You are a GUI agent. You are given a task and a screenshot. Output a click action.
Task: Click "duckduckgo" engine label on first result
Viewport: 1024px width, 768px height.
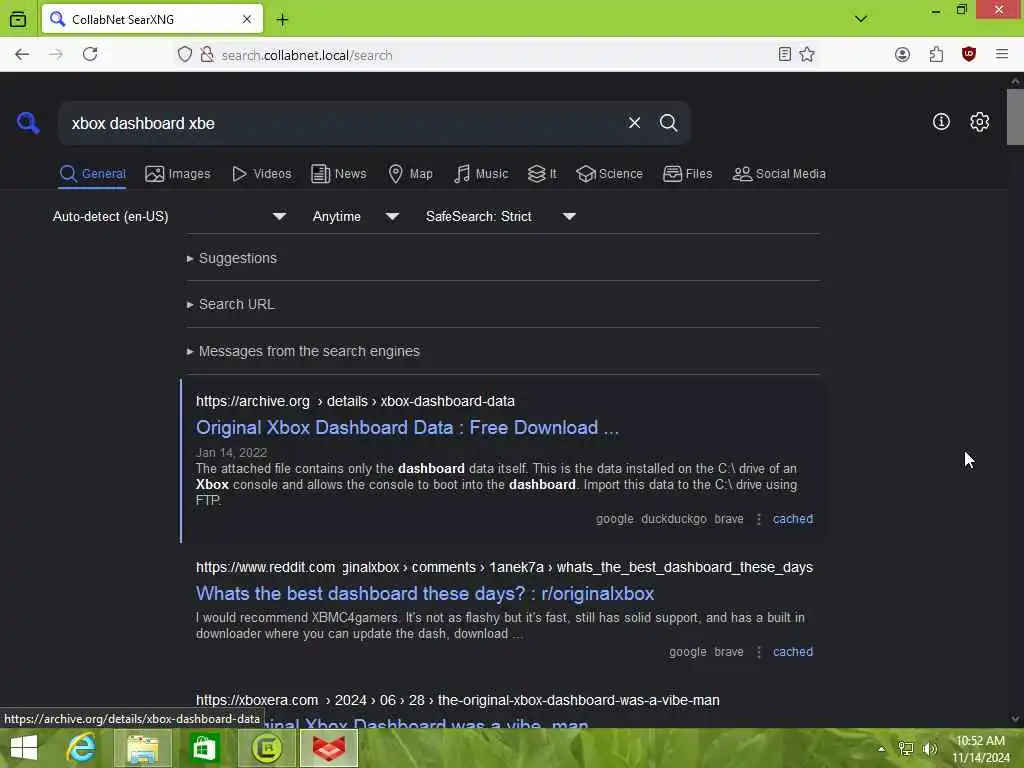(x=673, y=519)
